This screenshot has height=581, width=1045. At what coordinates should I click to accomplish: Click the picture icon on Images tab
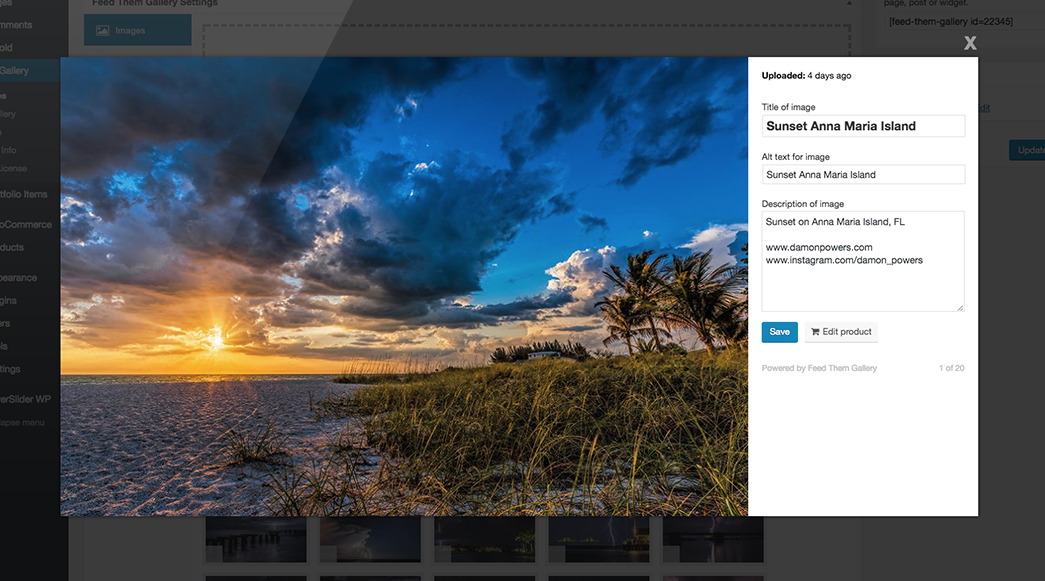coord(103,31)
